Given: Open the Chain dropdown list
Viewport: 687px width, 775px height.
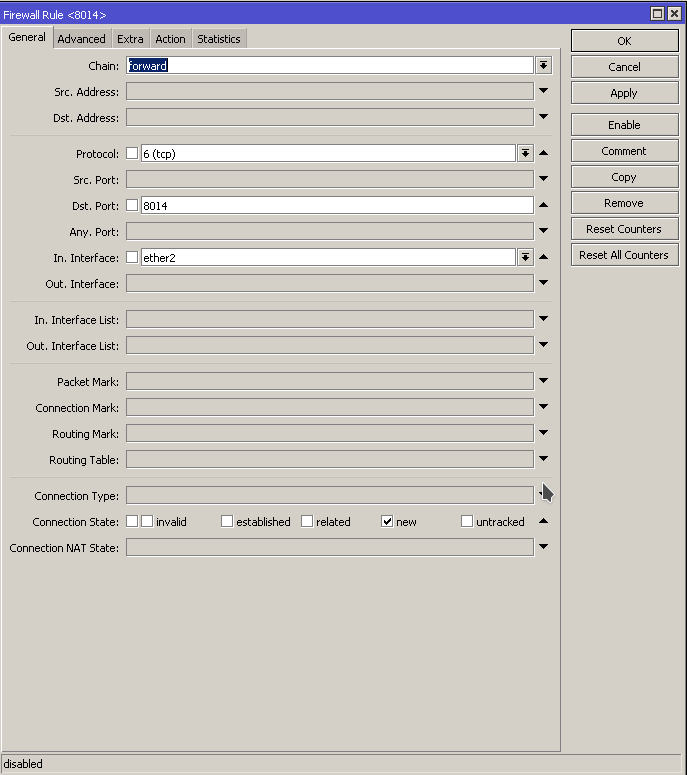Looking at the screenshot, I should (544, 65).
